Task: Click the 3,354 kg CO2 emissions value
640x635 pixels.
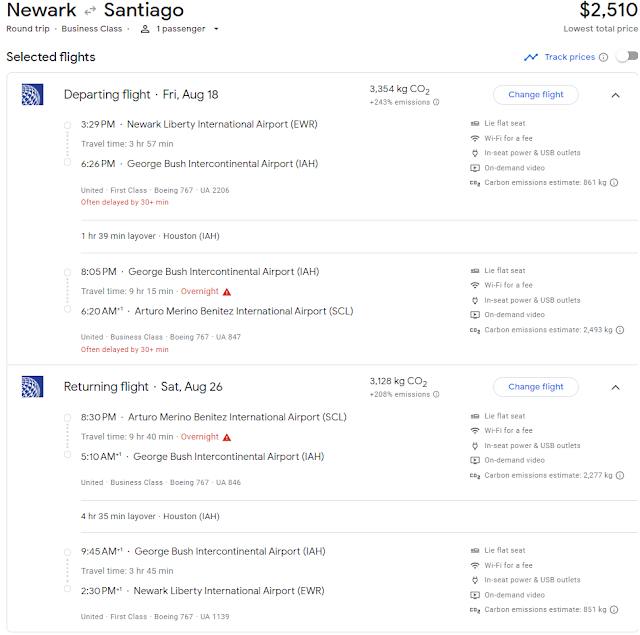Action: tap(399, 89)
